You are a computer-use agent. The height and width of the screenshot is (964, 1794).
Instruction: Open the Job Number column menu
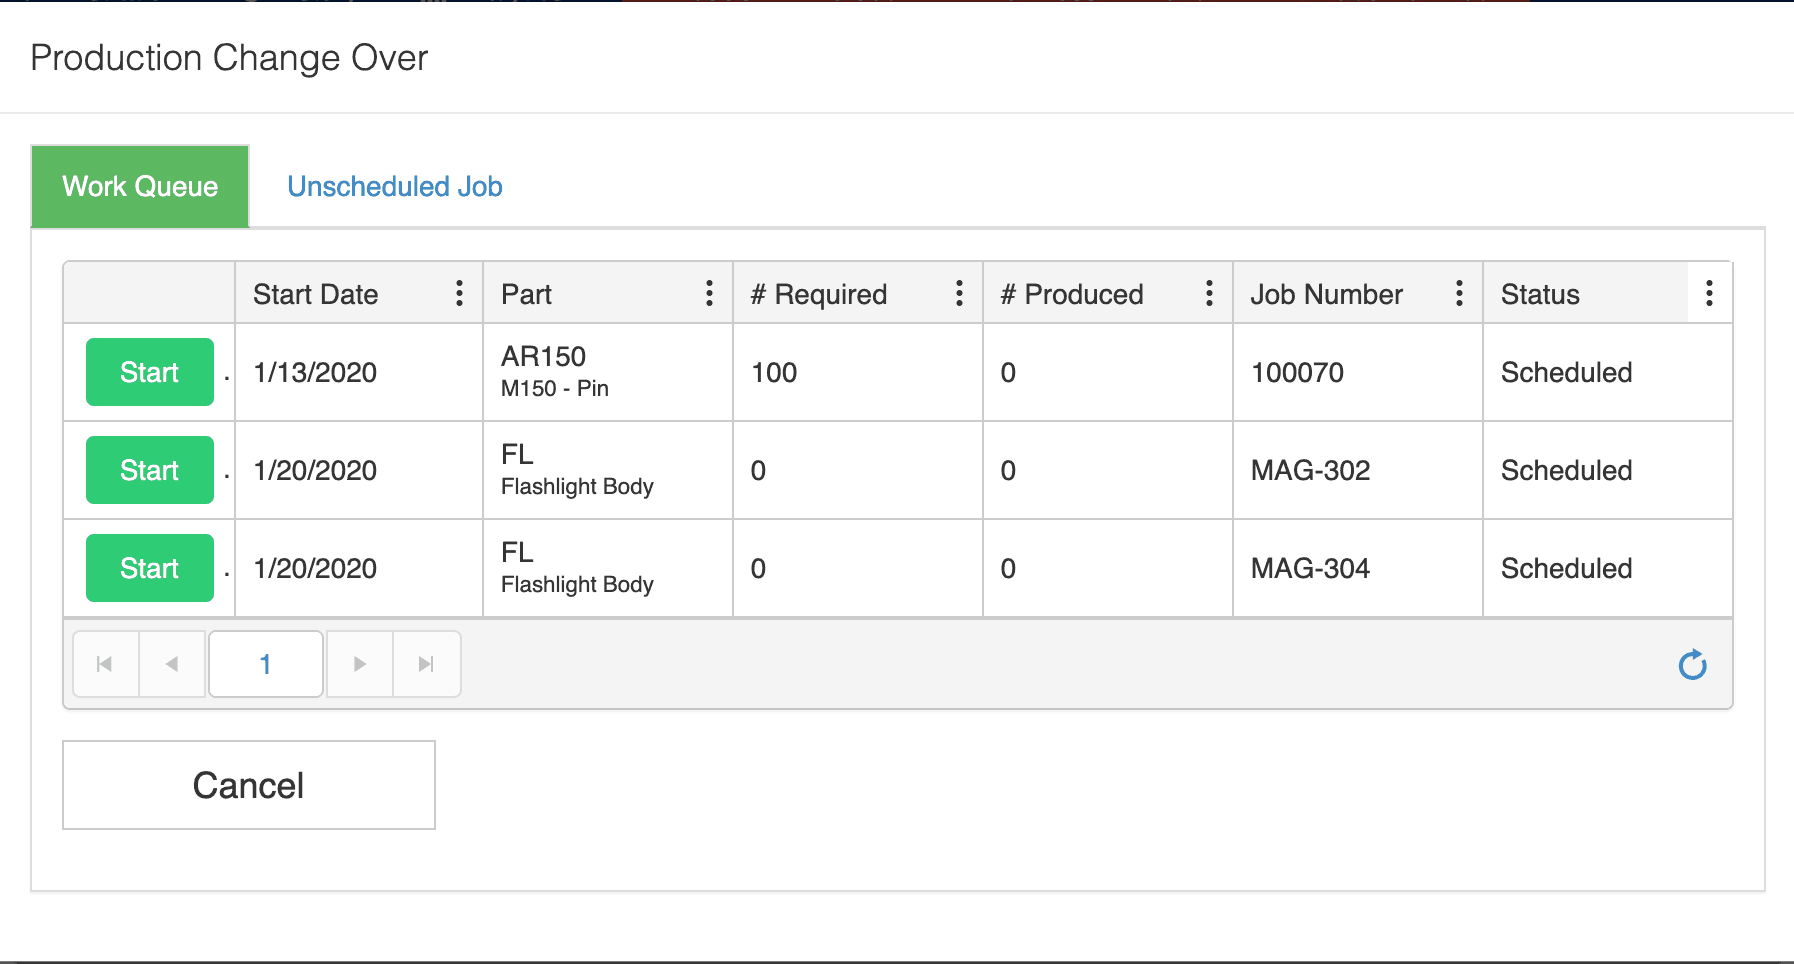tap(1459, 293)
